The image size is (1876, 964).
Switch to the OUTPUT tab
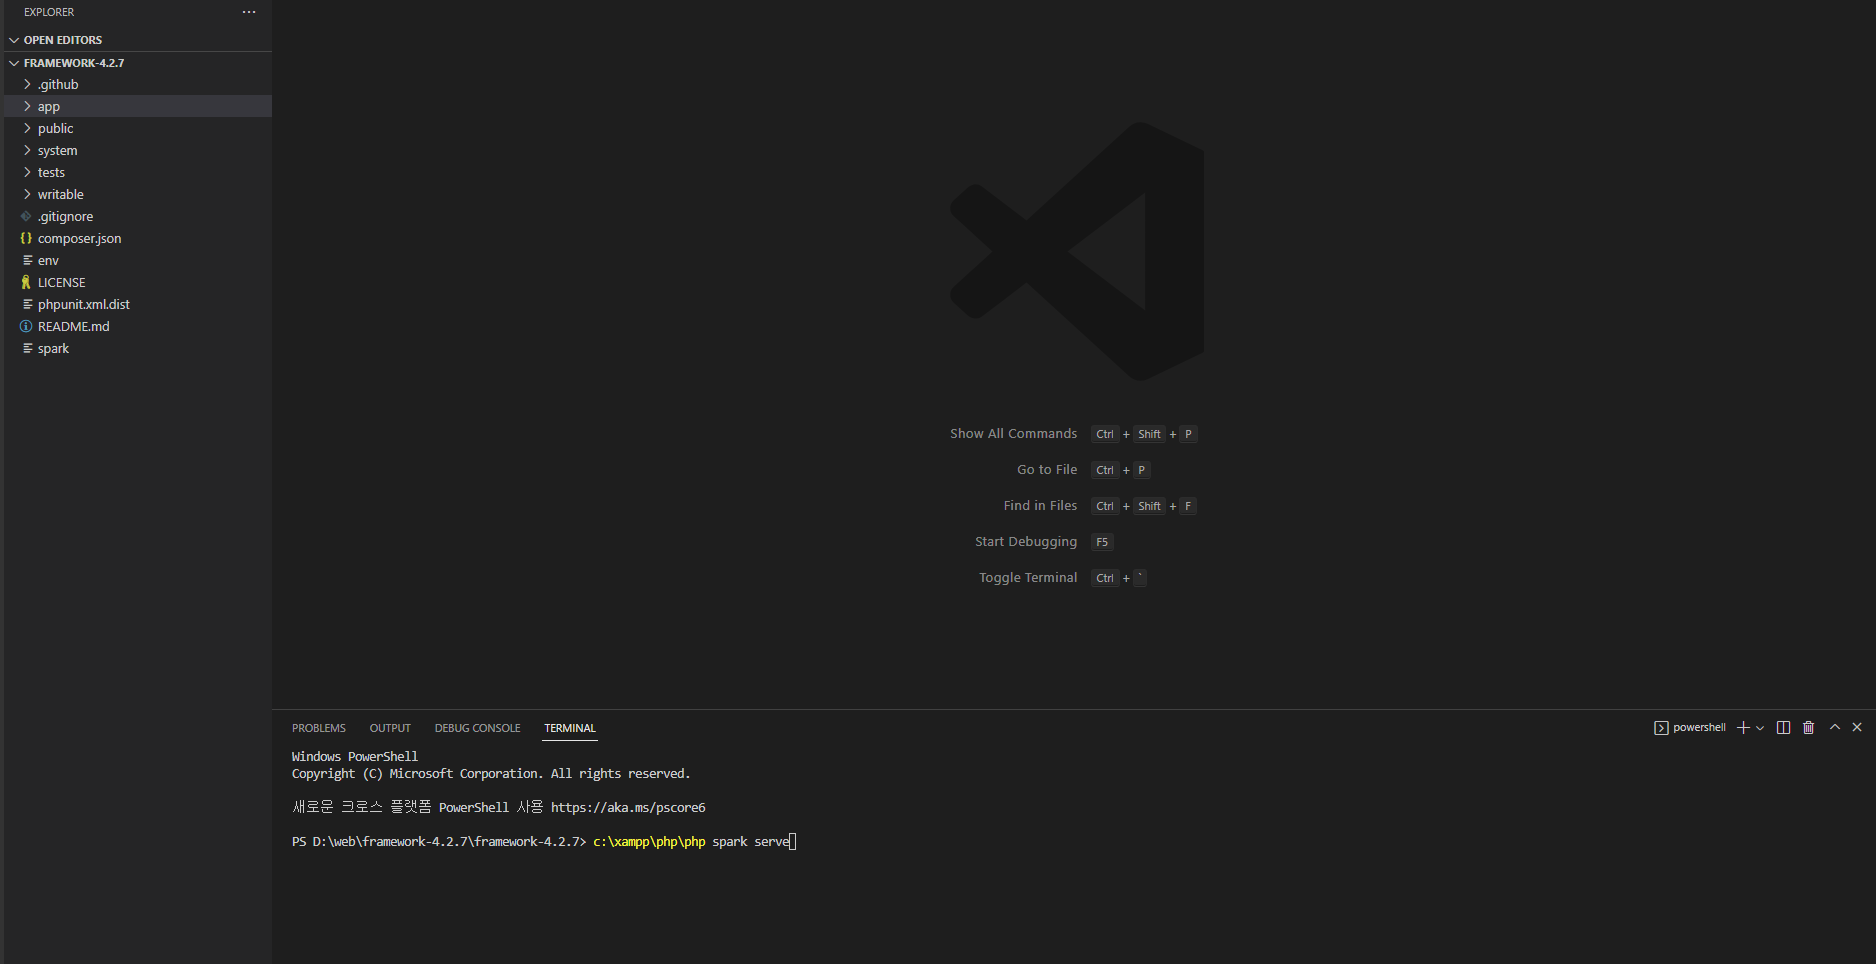(390, 728)
